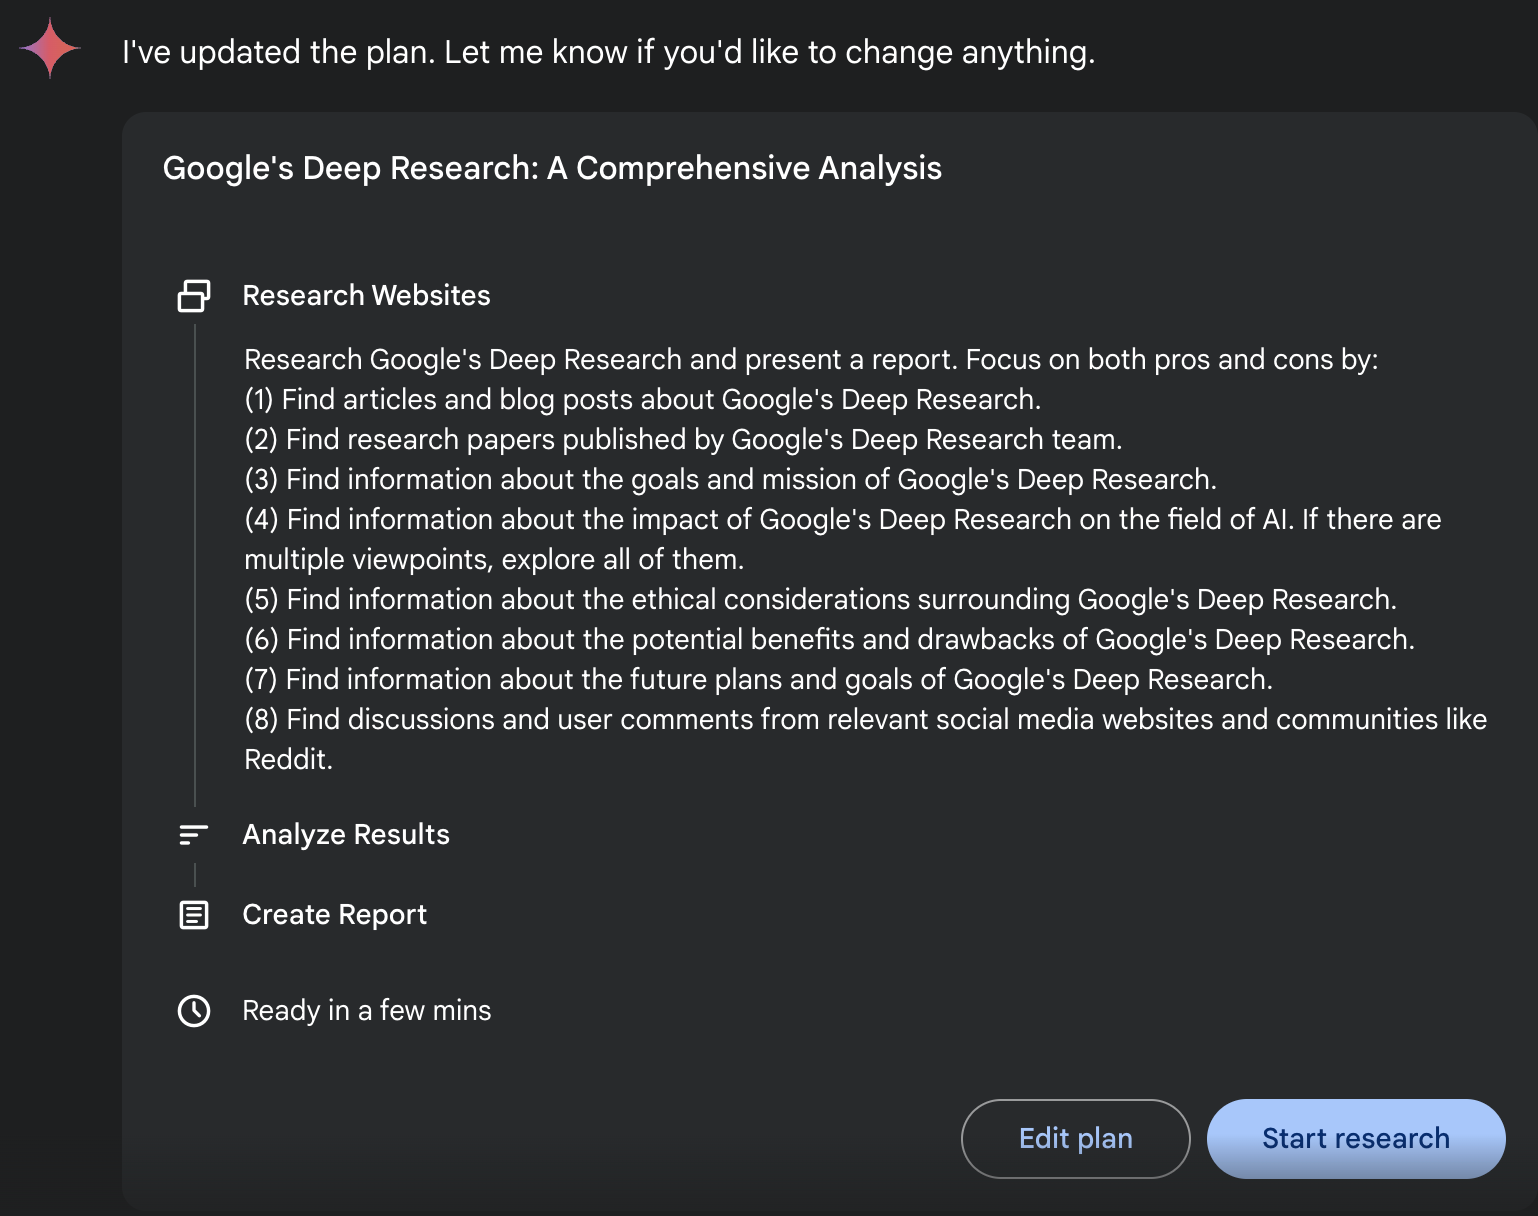Click the Analyze Results step icon
Screen dimensions: 1538x1216
click(x=193, y=835)
